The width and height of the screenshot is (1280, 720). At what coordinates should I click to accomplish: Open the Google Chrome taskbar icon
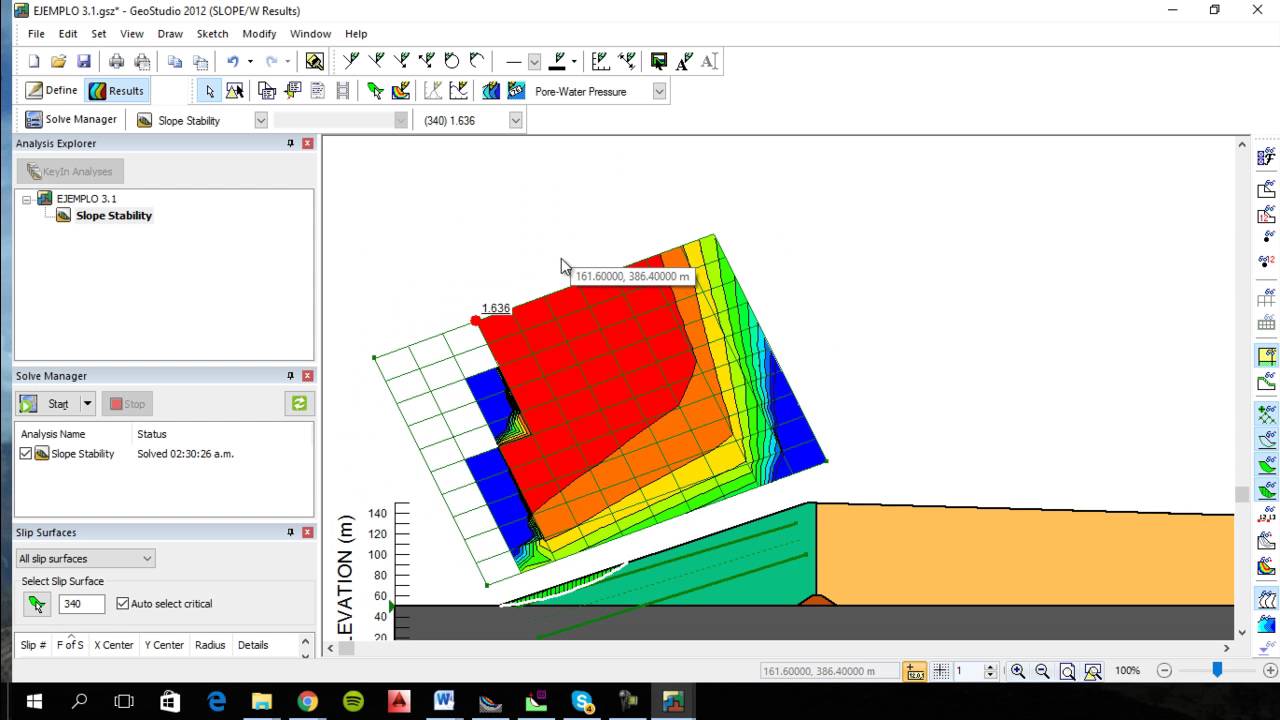(x=307, y=702)
